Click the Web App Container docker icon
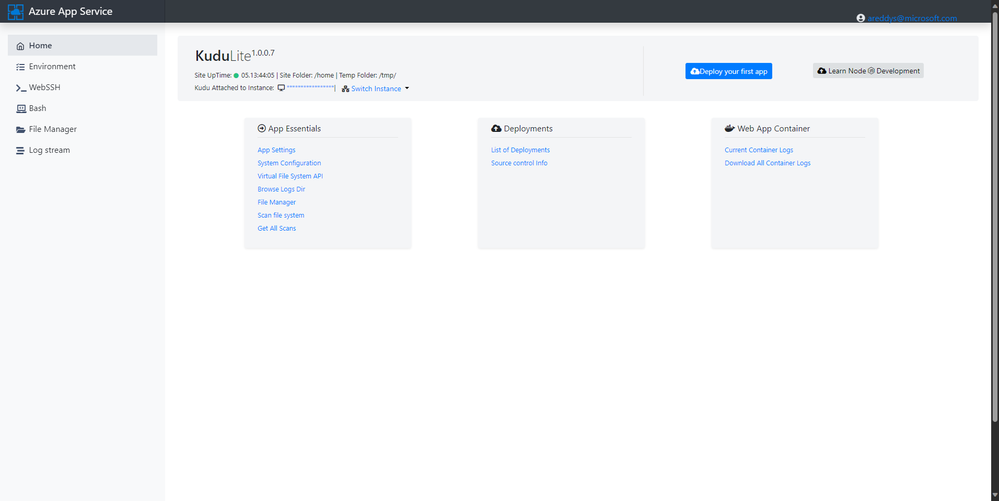The width and height of the screenshot is (999, 501). tap(730, 128)
